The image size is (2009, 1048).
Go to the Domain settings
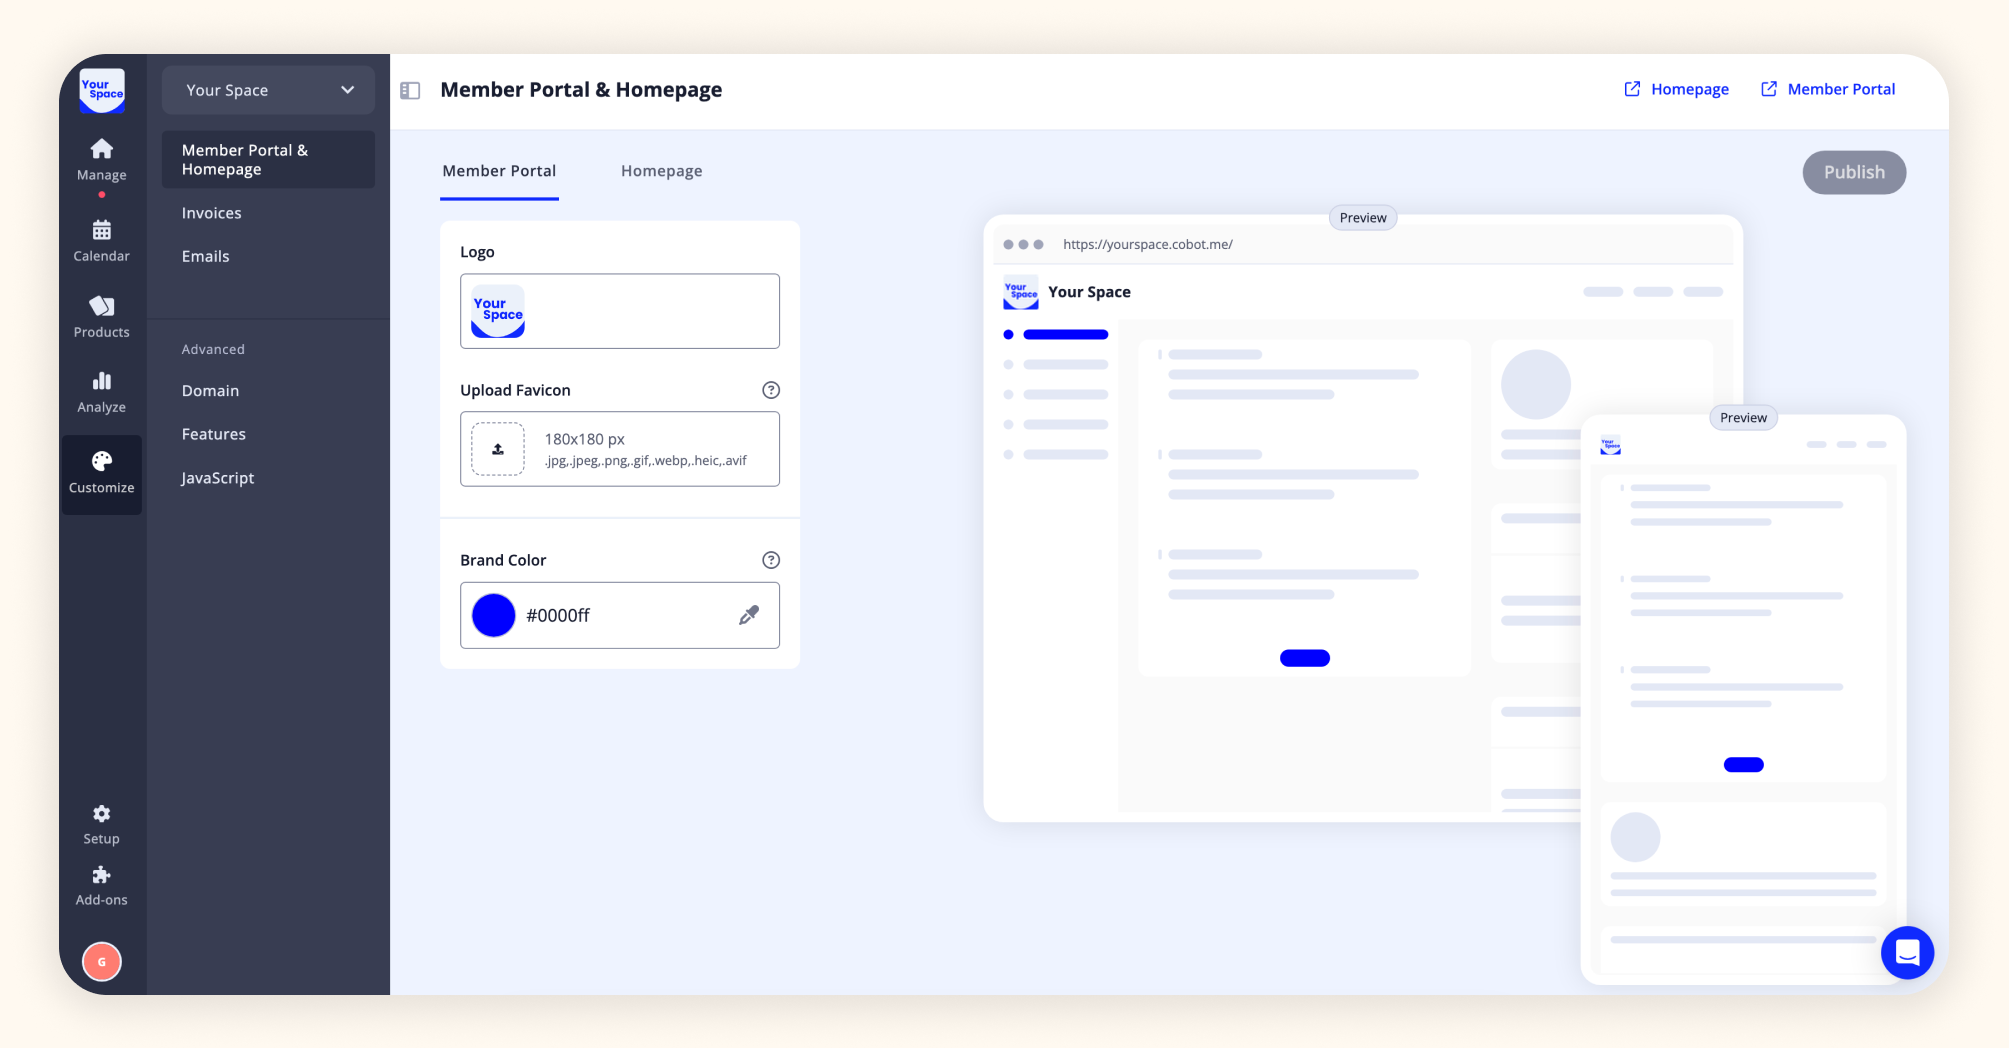point(210,390)
